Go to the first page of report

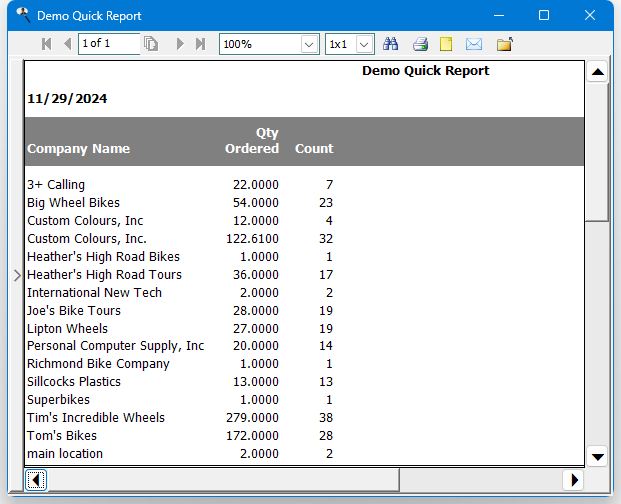(47, 44)
